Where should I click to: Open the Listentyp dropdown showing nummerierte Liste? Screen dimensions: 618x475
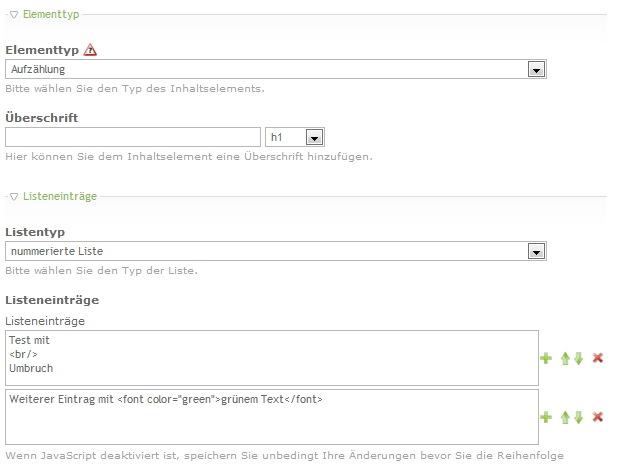(276, 251)
